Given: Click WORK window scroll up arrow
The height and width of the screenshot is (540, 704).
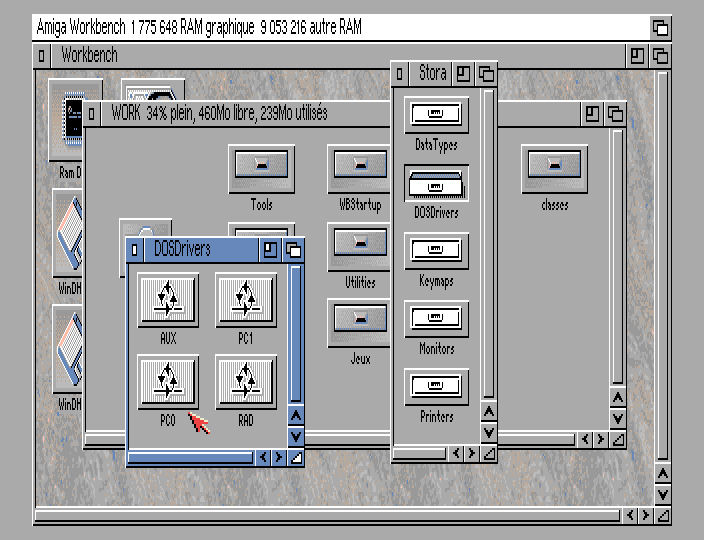Looking at the screenshot, I should 618,398.
